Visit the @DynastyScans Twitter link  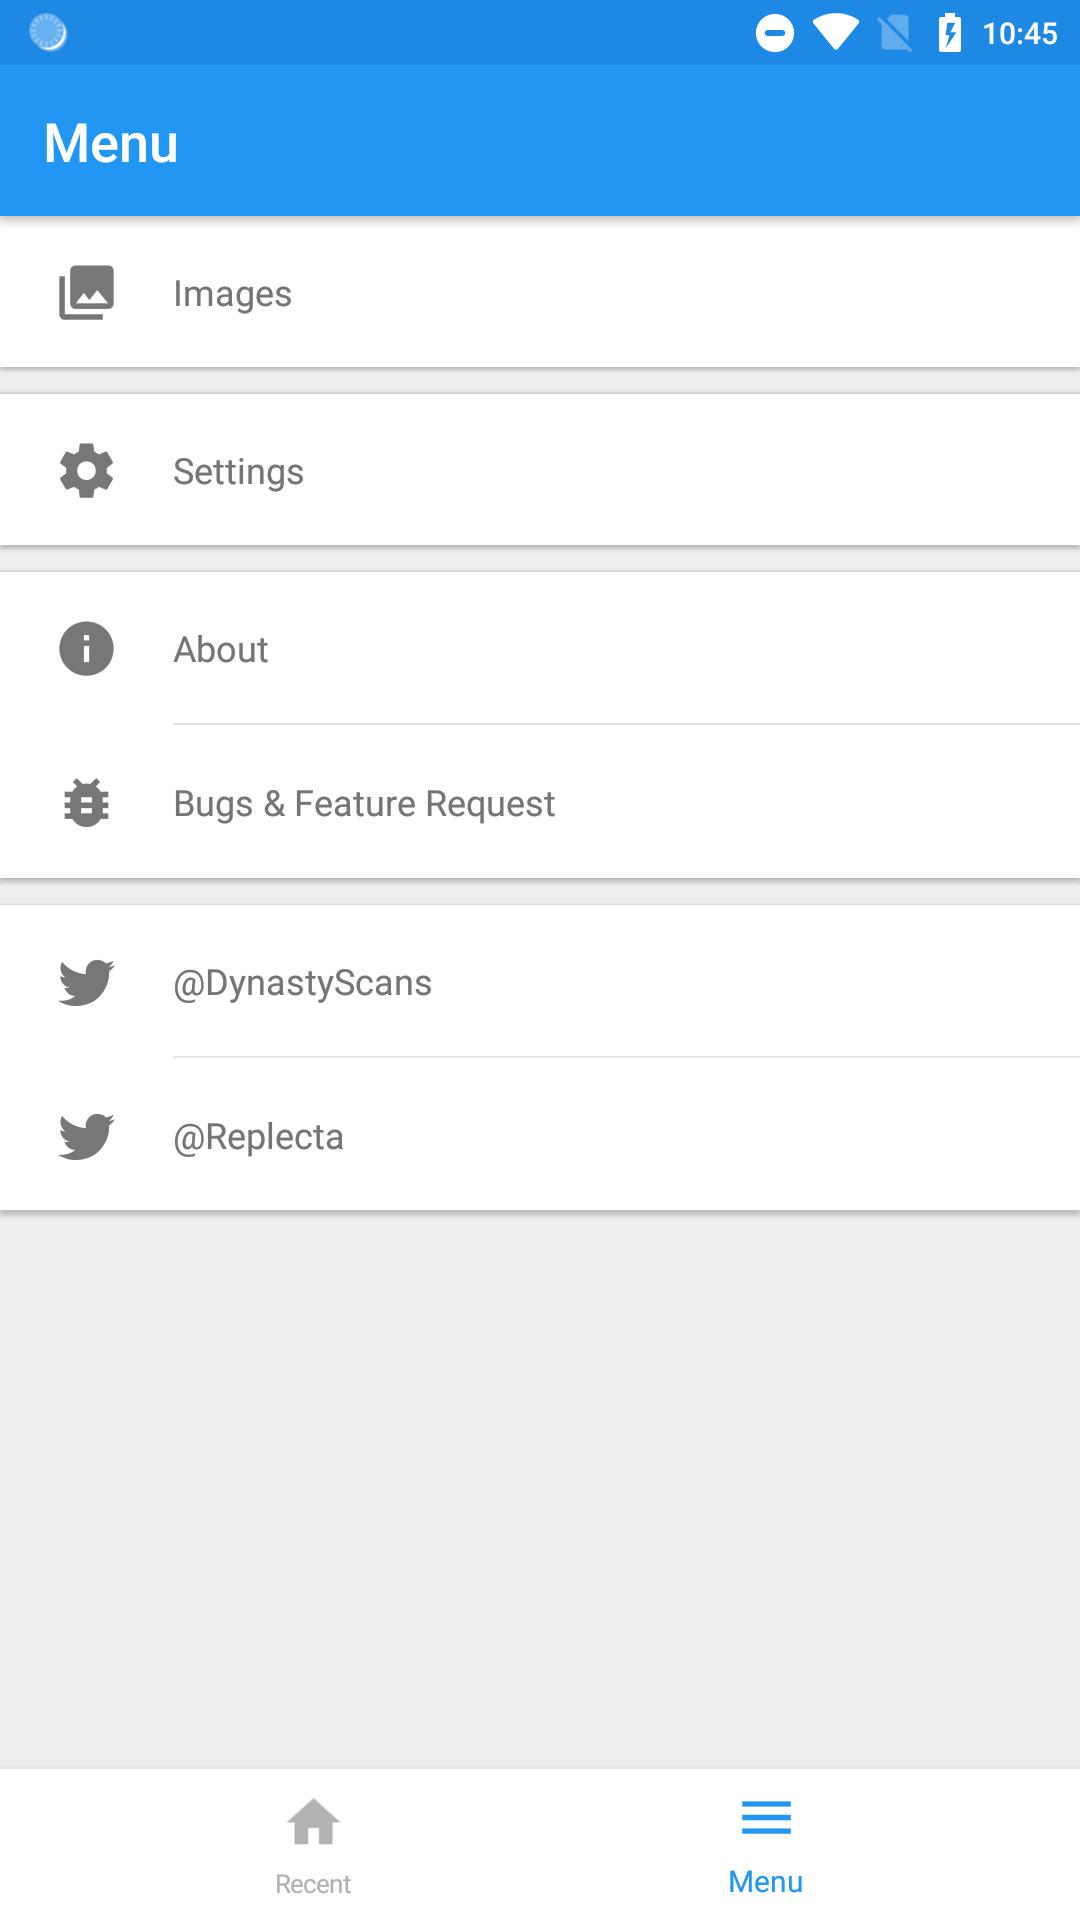(302, 983)
